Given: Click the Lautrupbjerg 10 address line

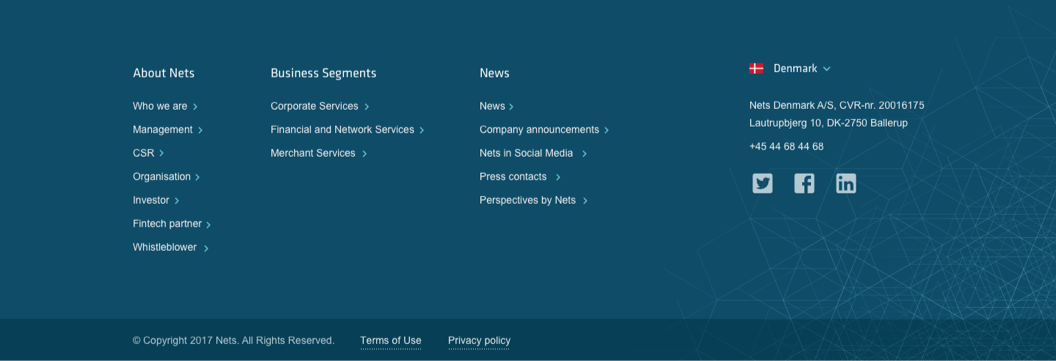Looking at the screenshot, I should (828, 123).
